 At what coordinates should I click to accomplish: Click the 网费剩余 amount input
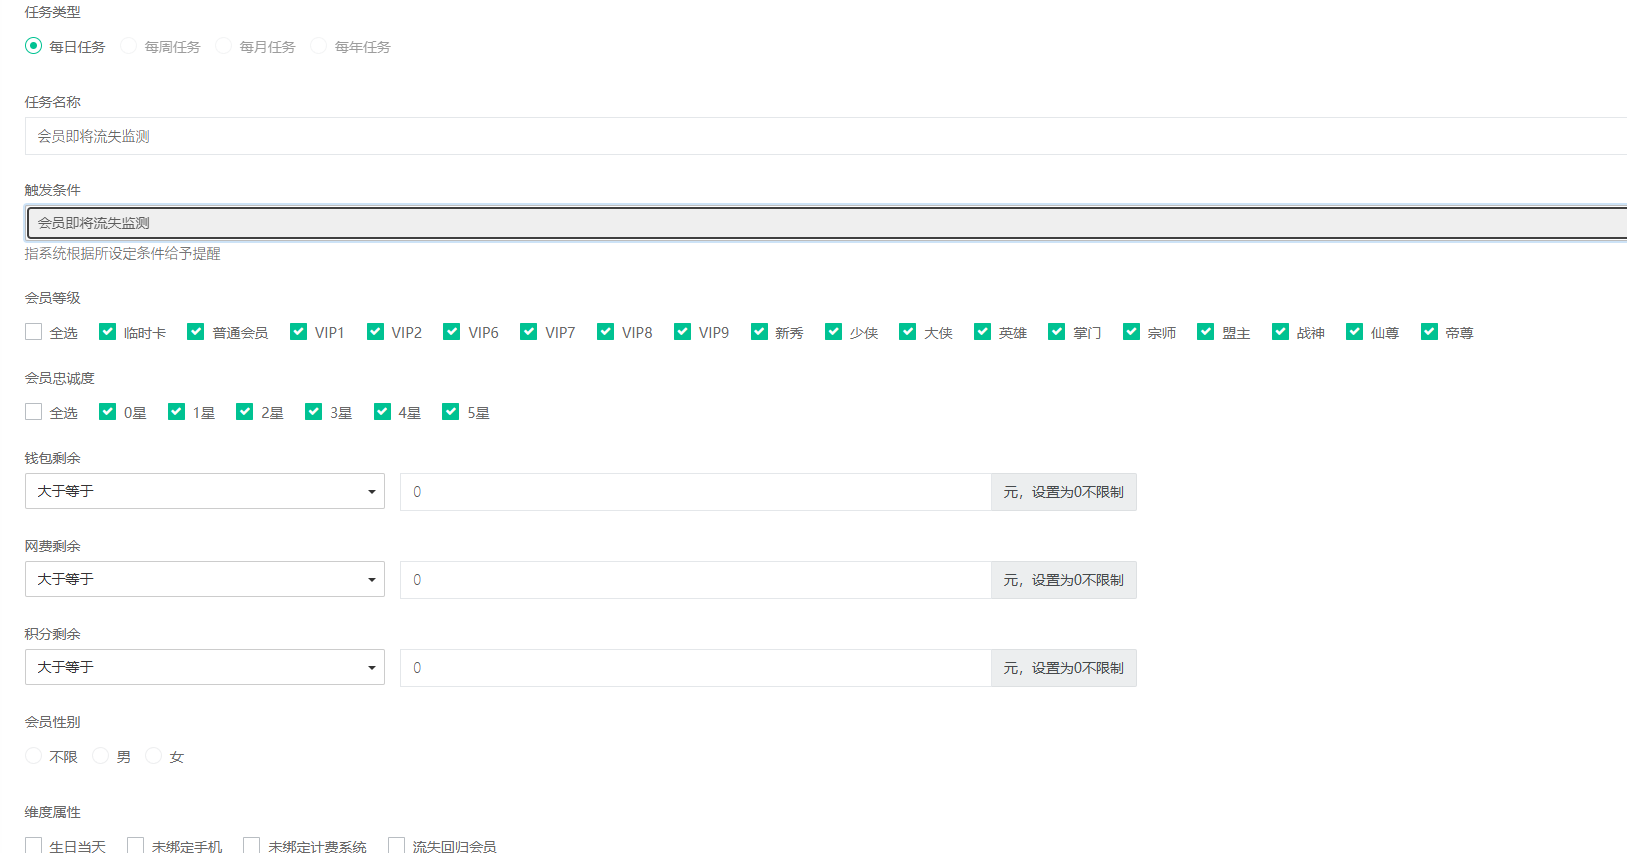(x=695, y=580)
